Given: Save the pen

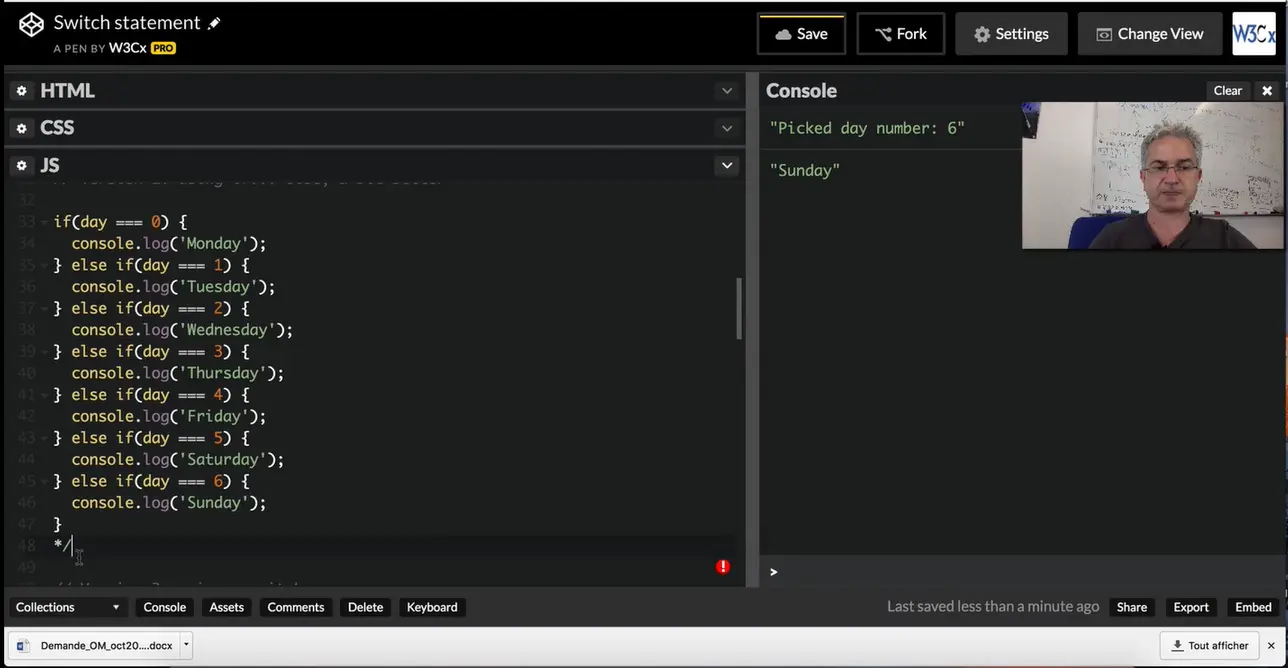Looking at the screenshot, I should [801, 34].
